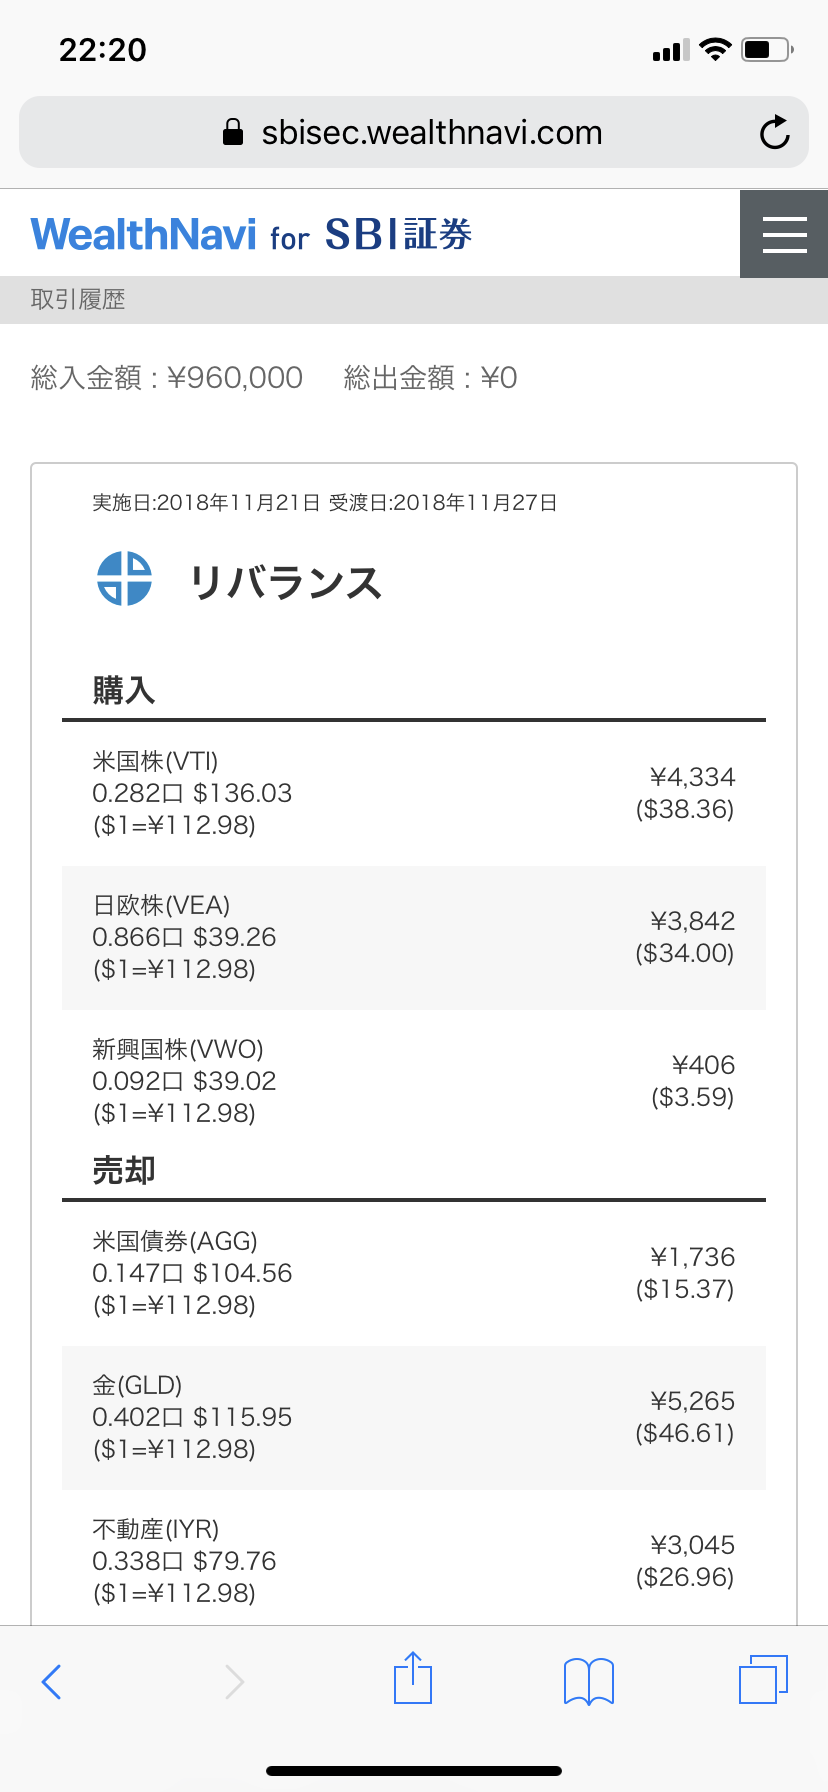Open the Safari share sheet
Viewport: 828px width, 1792px height.
412,1679
